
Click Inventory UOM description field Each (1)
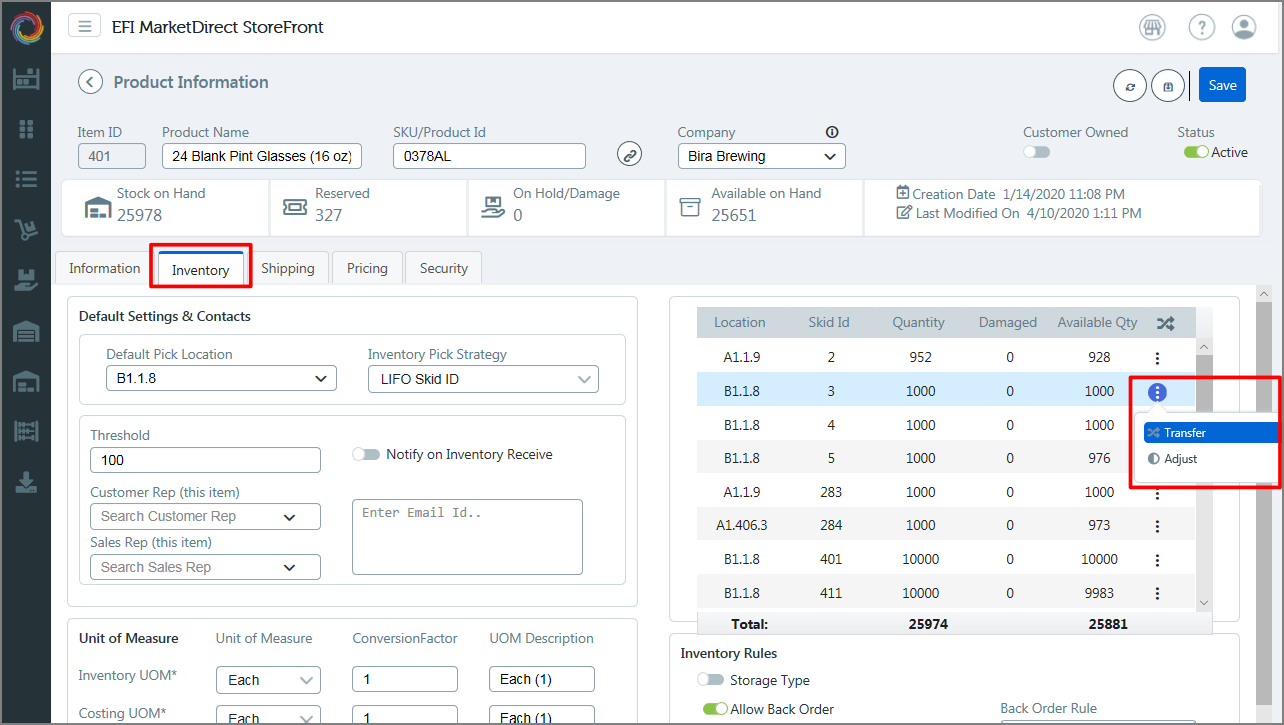(x=542, y=679)
